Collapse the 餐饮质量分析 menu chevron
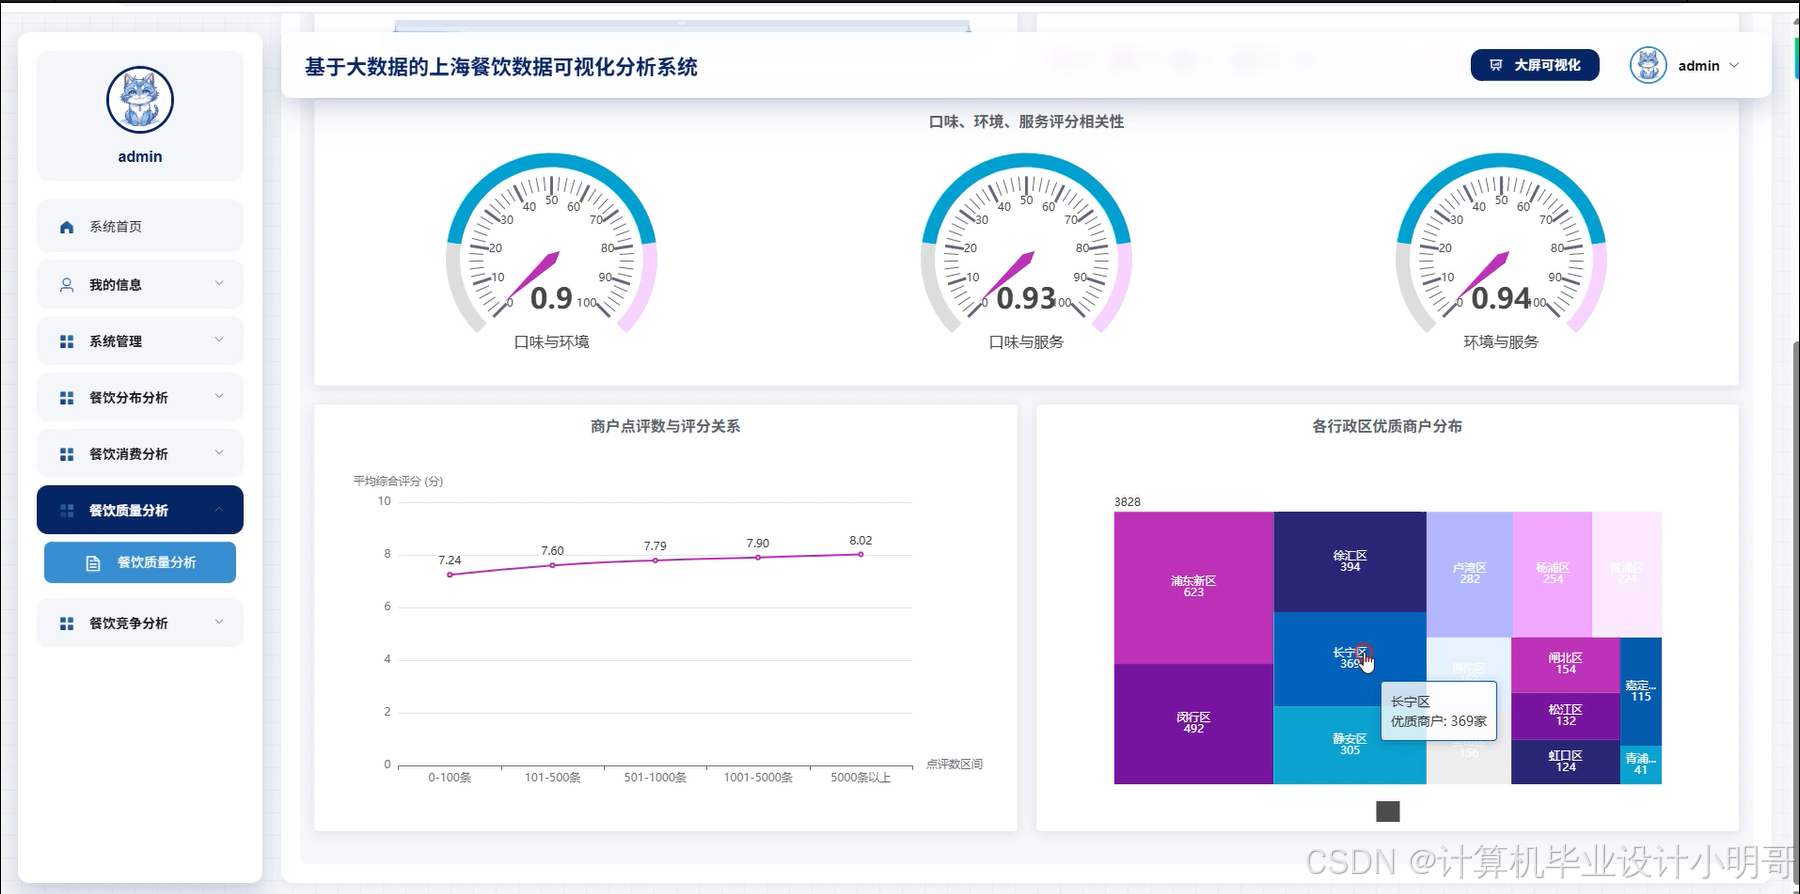This screenshot has width=1800, height=894. (219, 510)
